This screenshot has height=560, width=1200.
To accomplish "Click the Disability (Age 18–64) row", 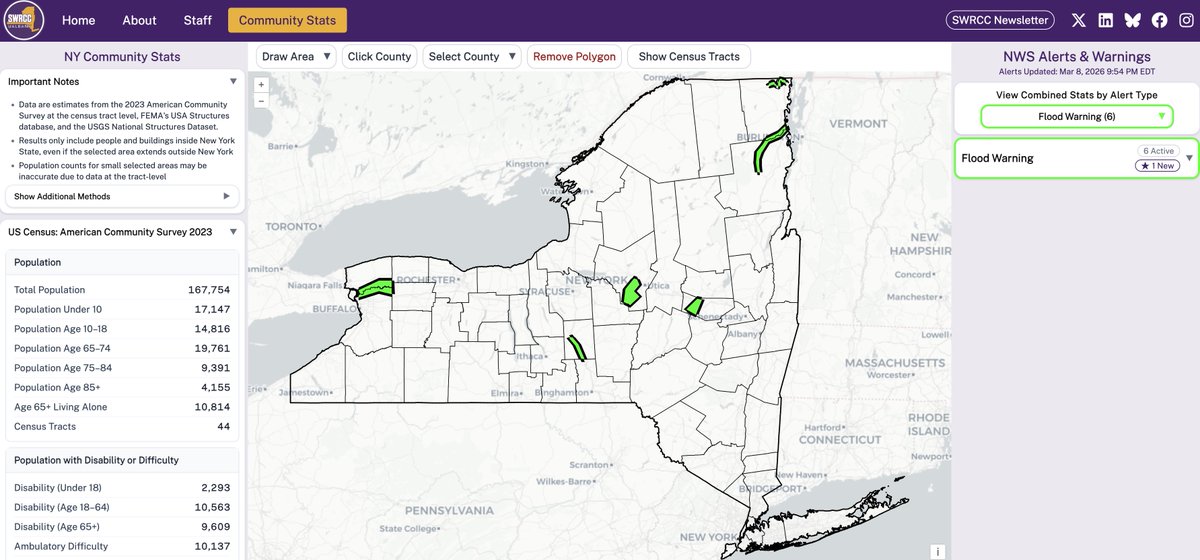I will [x=122, y=507].
